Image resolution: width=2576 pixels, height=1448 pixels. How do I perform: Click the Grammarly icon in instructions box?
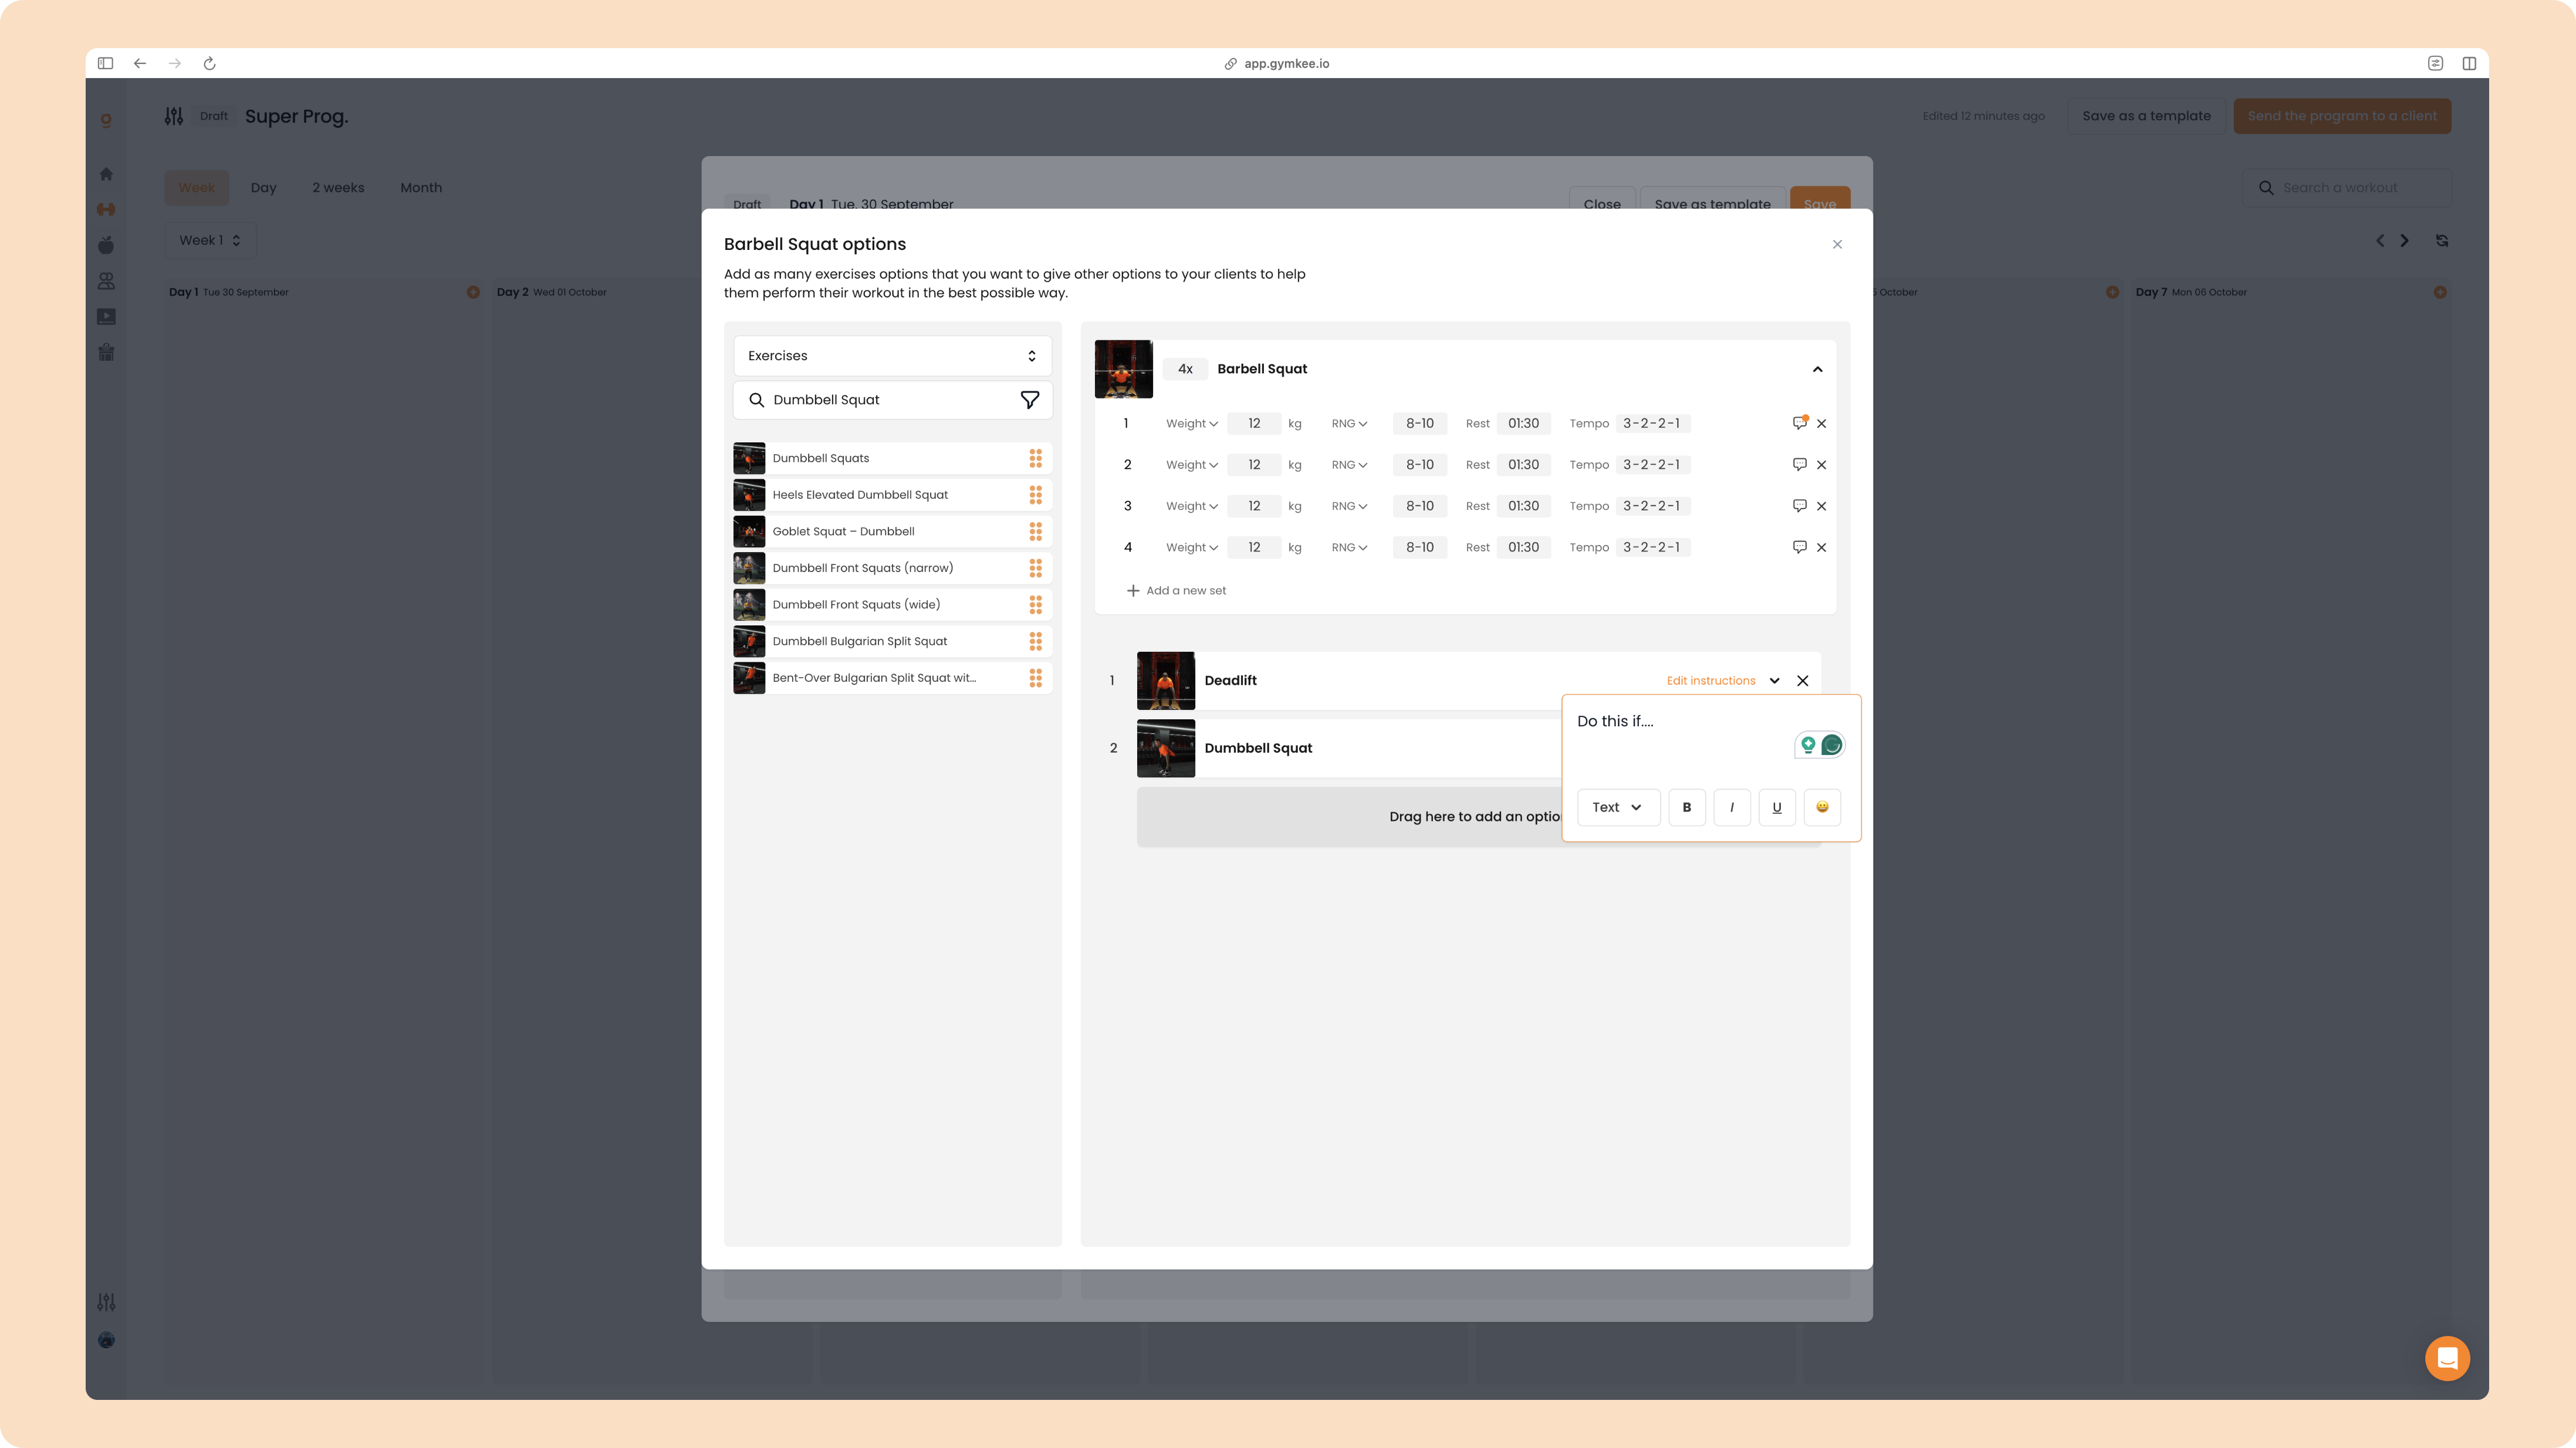[1831, 745]
